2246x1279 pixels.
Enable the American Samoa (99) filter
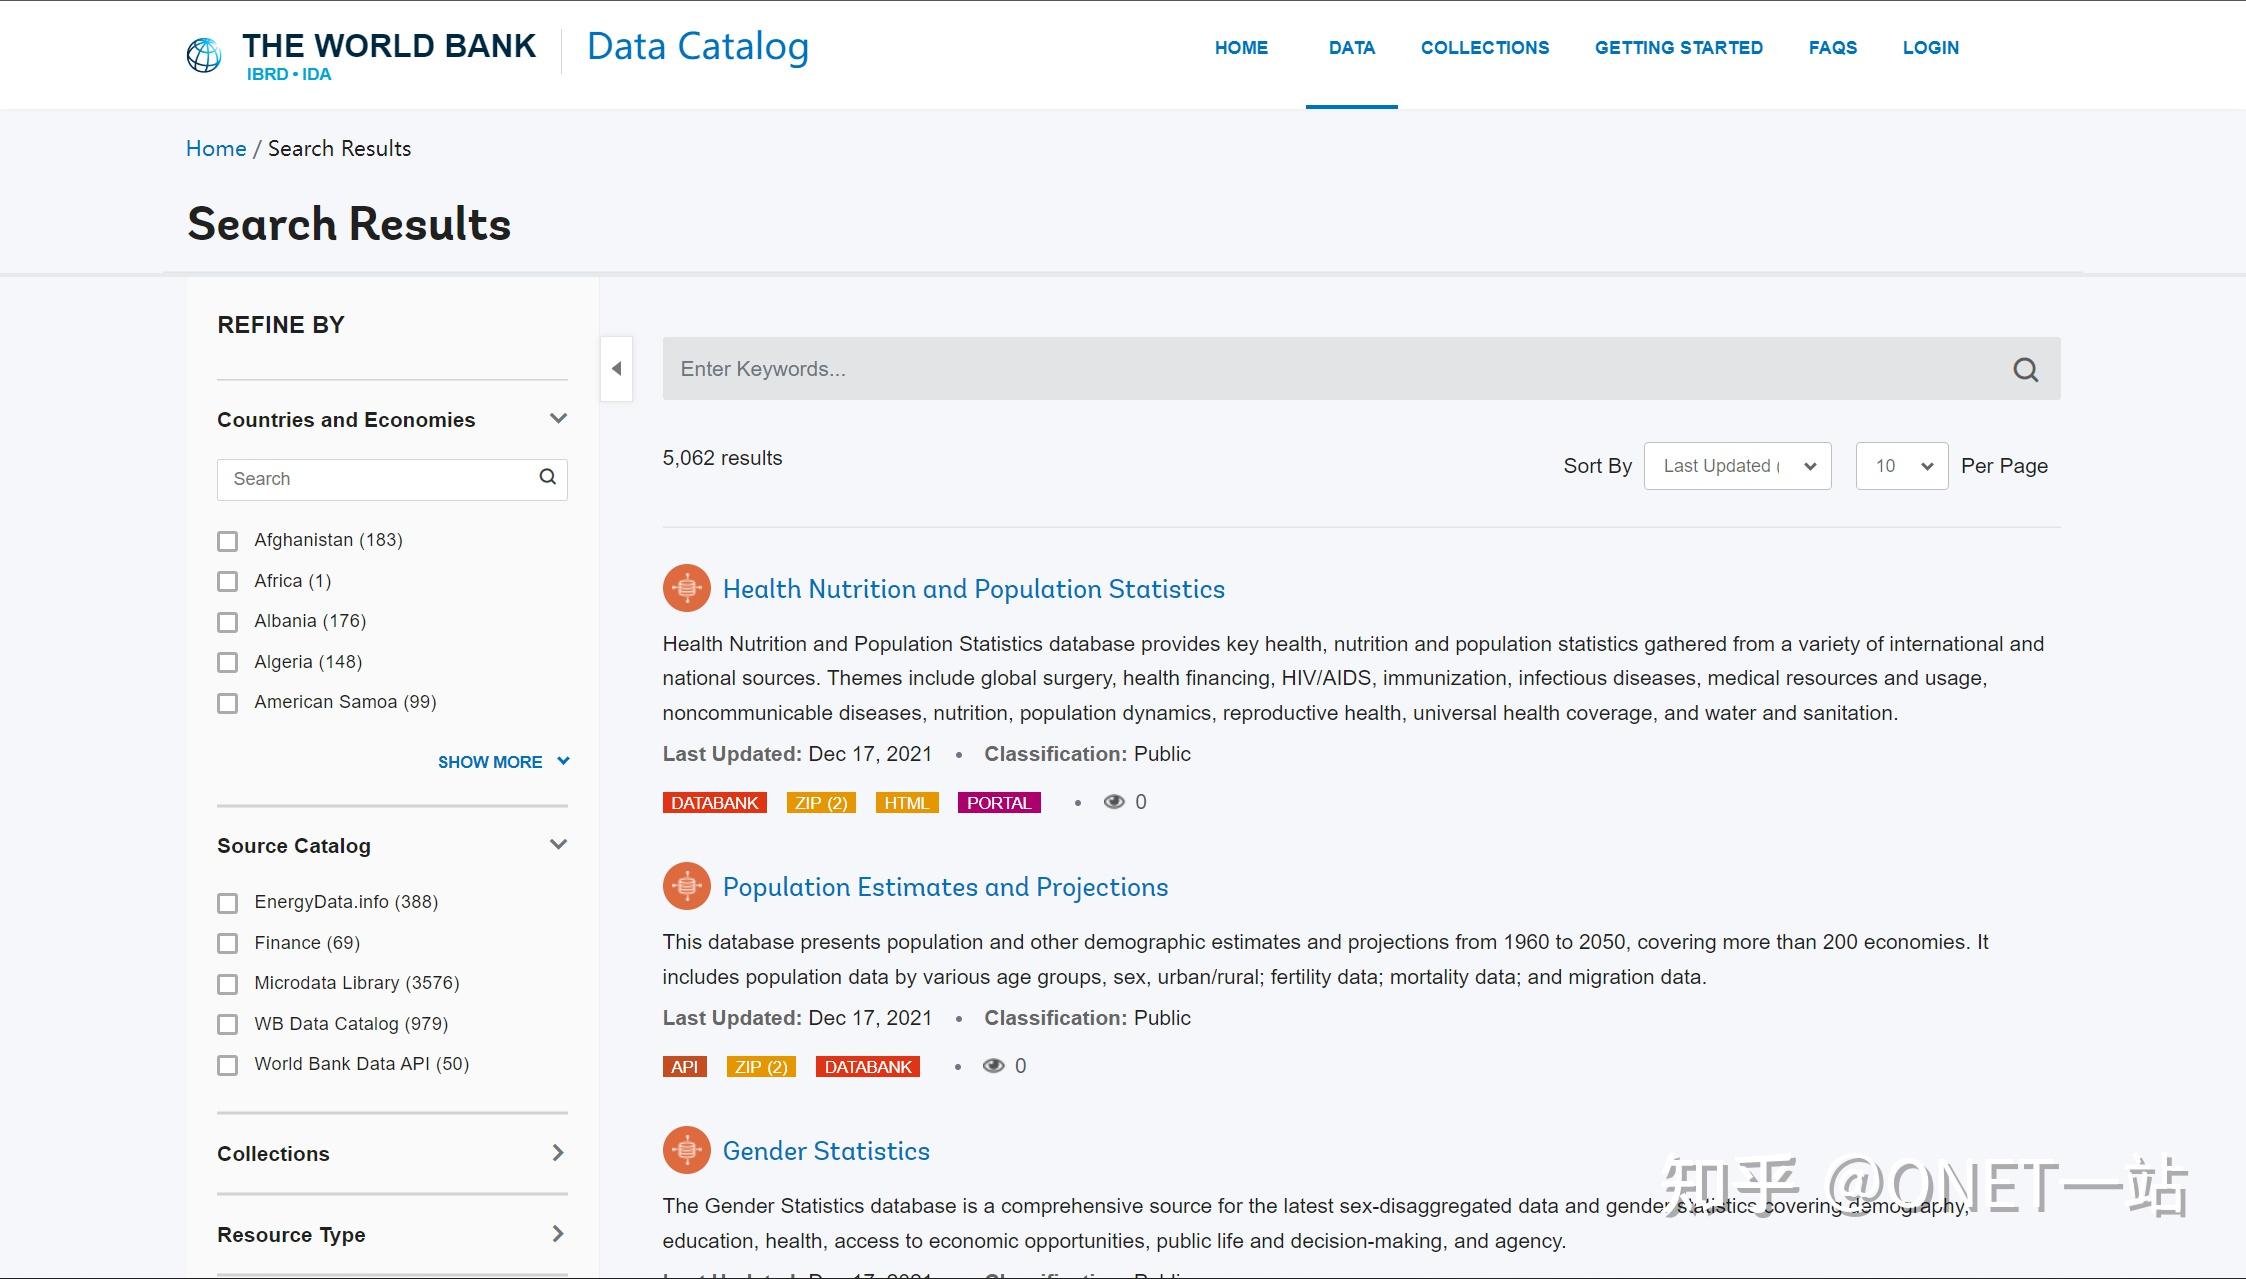tap(228, 703)
